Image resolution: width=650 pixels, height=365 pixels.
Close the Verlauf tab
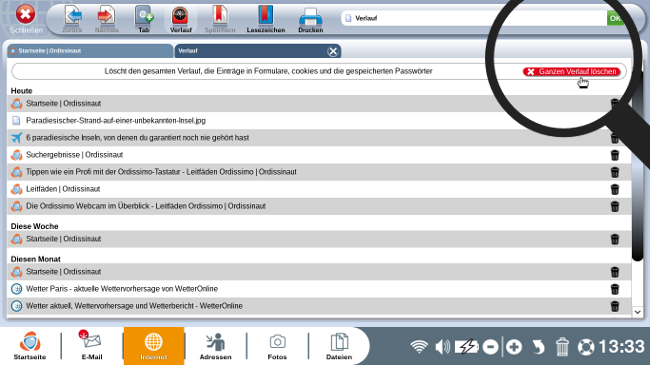click(332, 51)
